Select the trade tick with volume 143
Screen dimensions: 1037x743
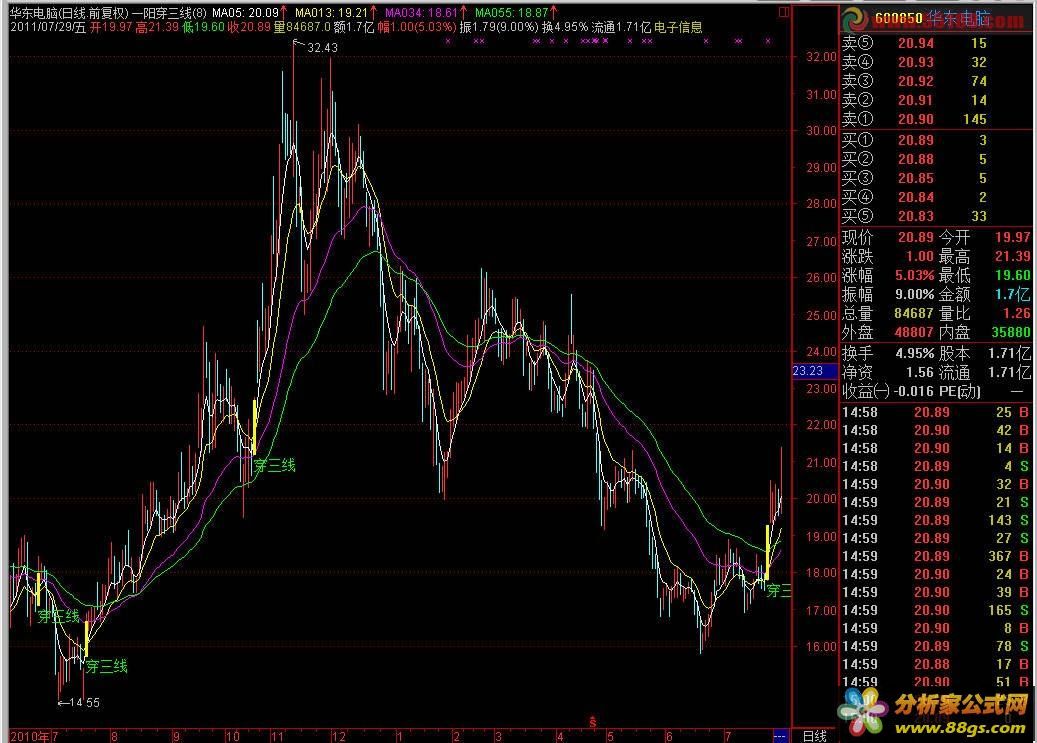(x=935, y=521)
